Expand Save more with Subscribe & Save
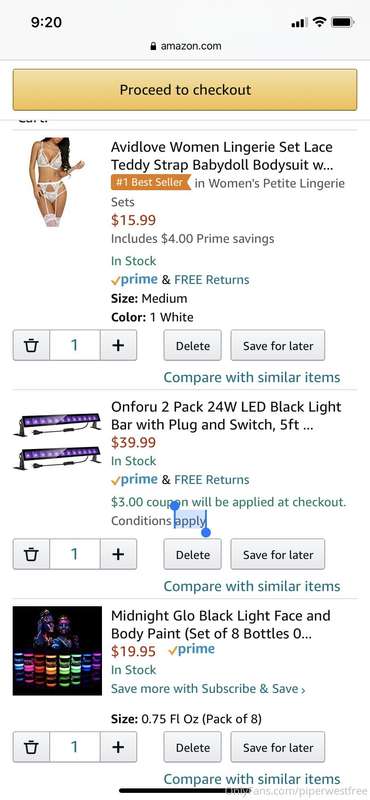The width and height of the screenshot is (370, 800). coord(208,689)
